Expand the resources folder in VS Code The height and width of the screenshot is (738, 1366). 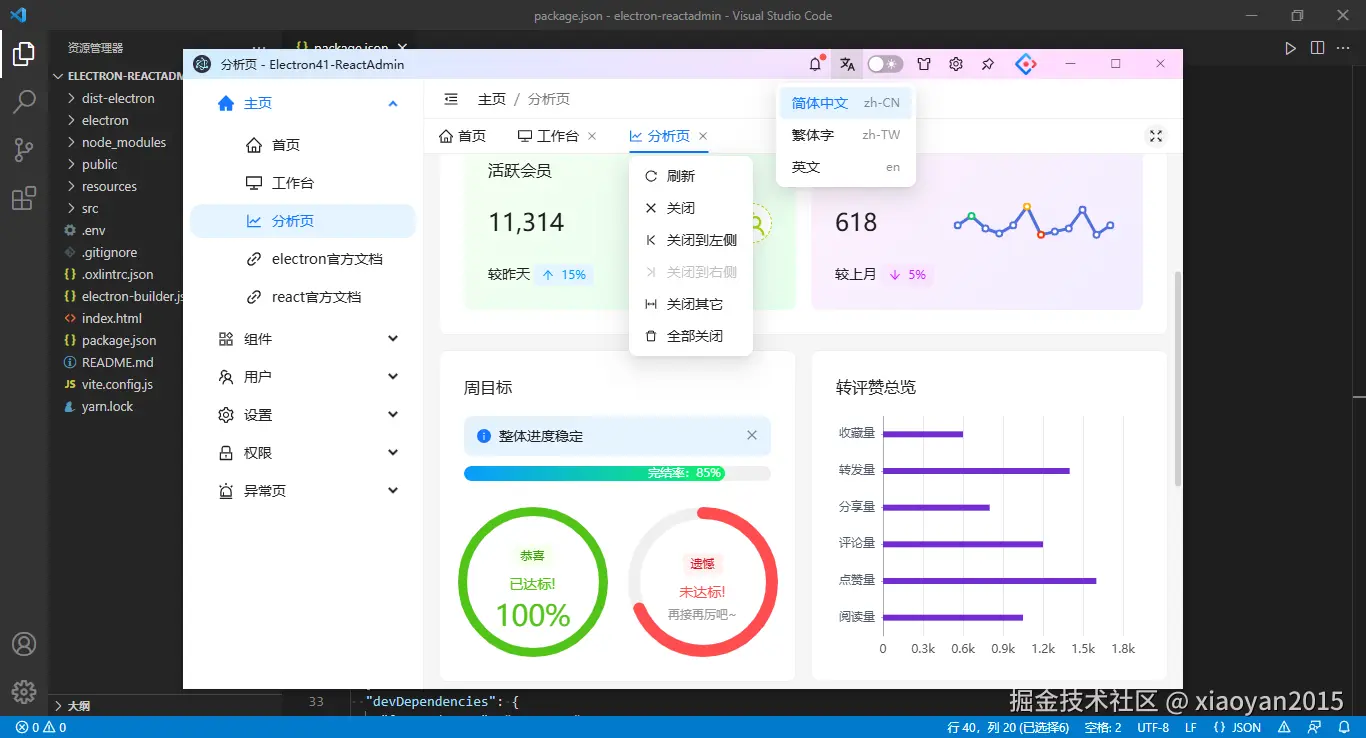tap(116, 186)
